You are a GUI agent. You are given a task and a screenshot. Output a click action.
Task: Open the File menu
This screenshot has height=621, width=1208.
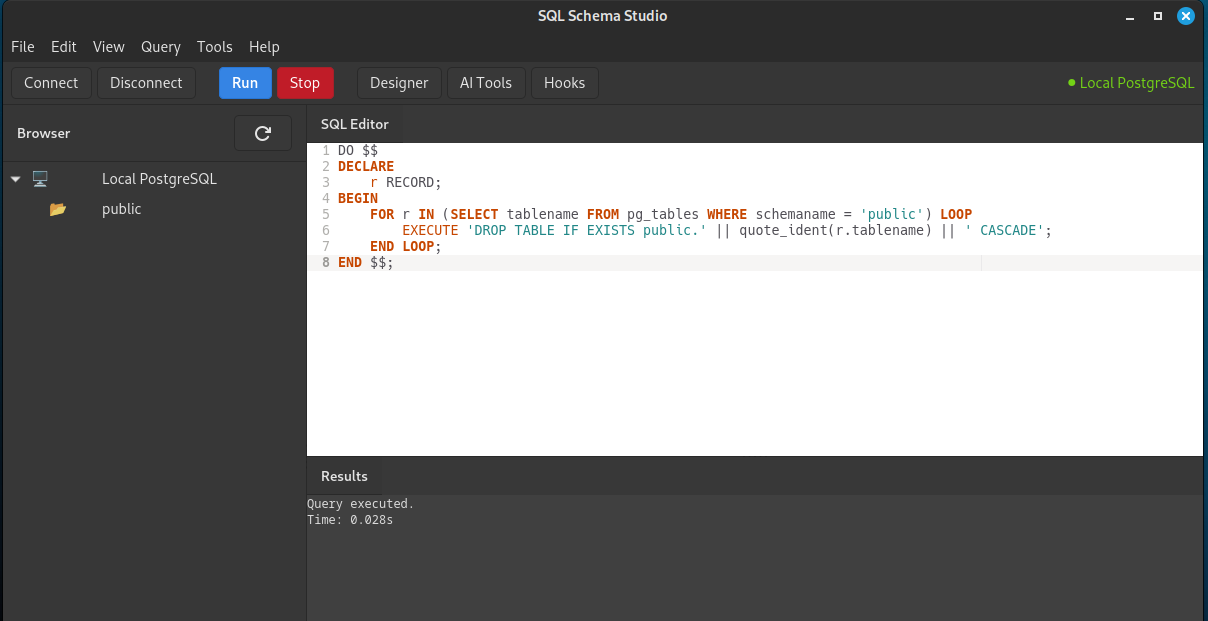coord(23,47)
